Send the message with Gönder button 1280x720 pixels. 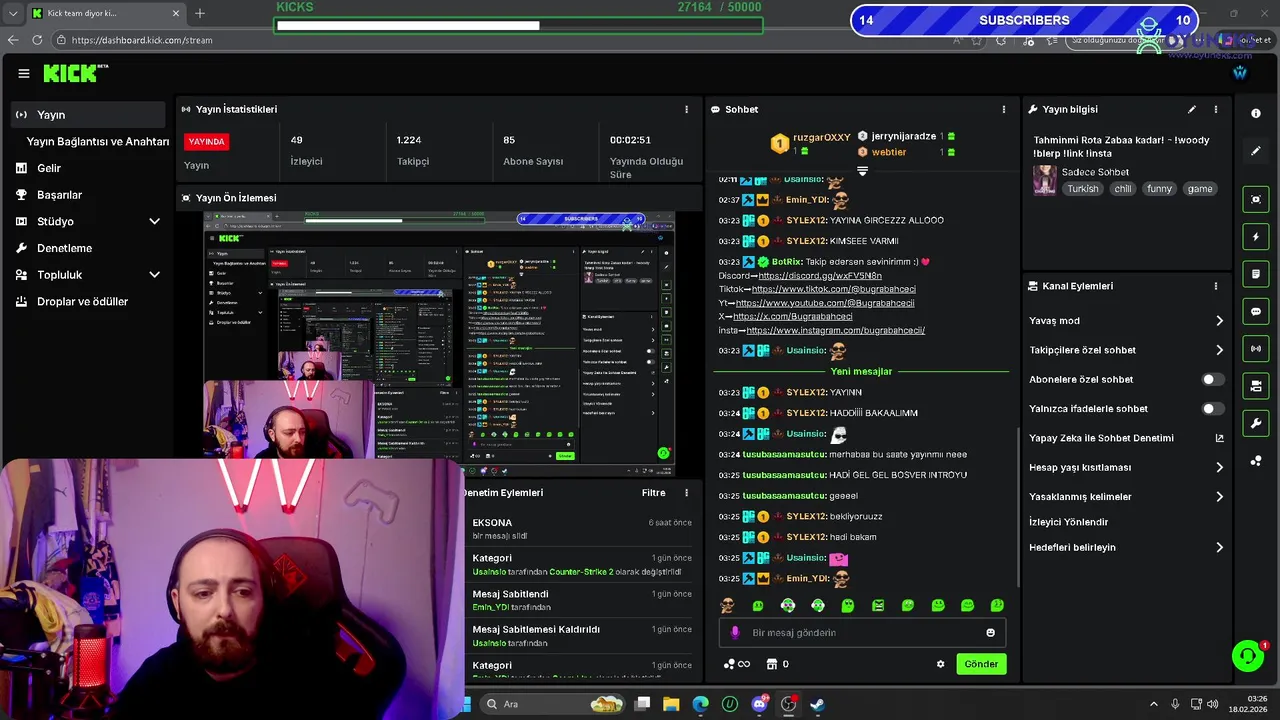(x=981, y=664)
